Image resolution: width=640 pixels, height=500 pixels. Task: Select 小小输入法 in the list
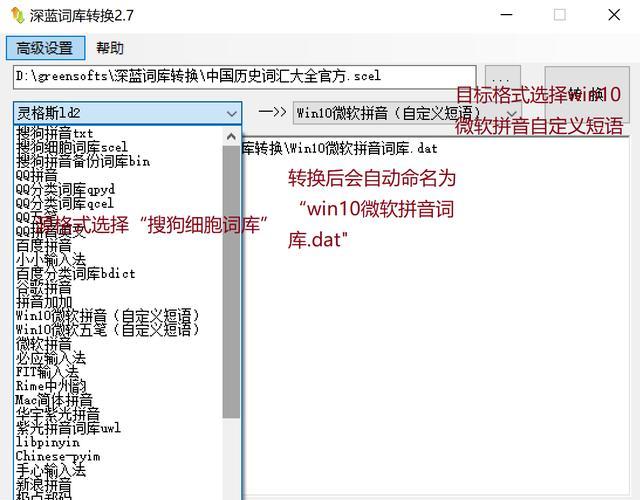pos(51,260)
